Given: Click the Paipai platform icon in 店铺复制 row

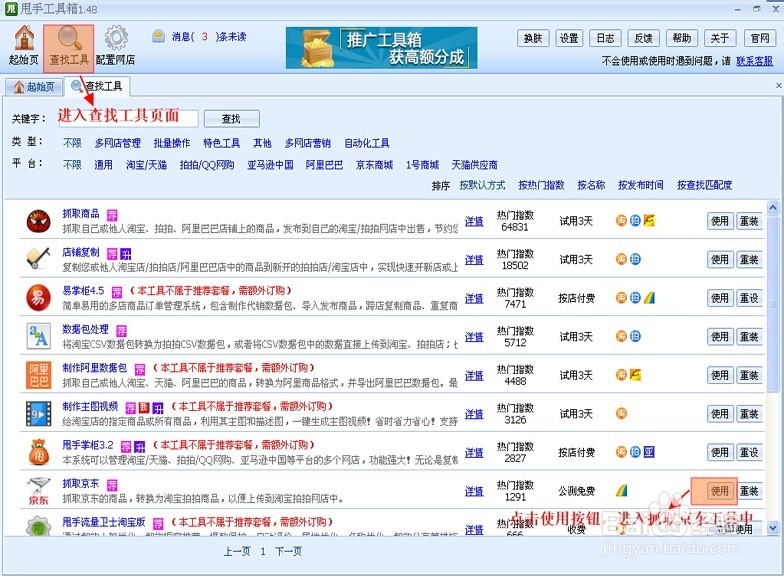Looking at the screenshot, I should [x=635, y=259].
